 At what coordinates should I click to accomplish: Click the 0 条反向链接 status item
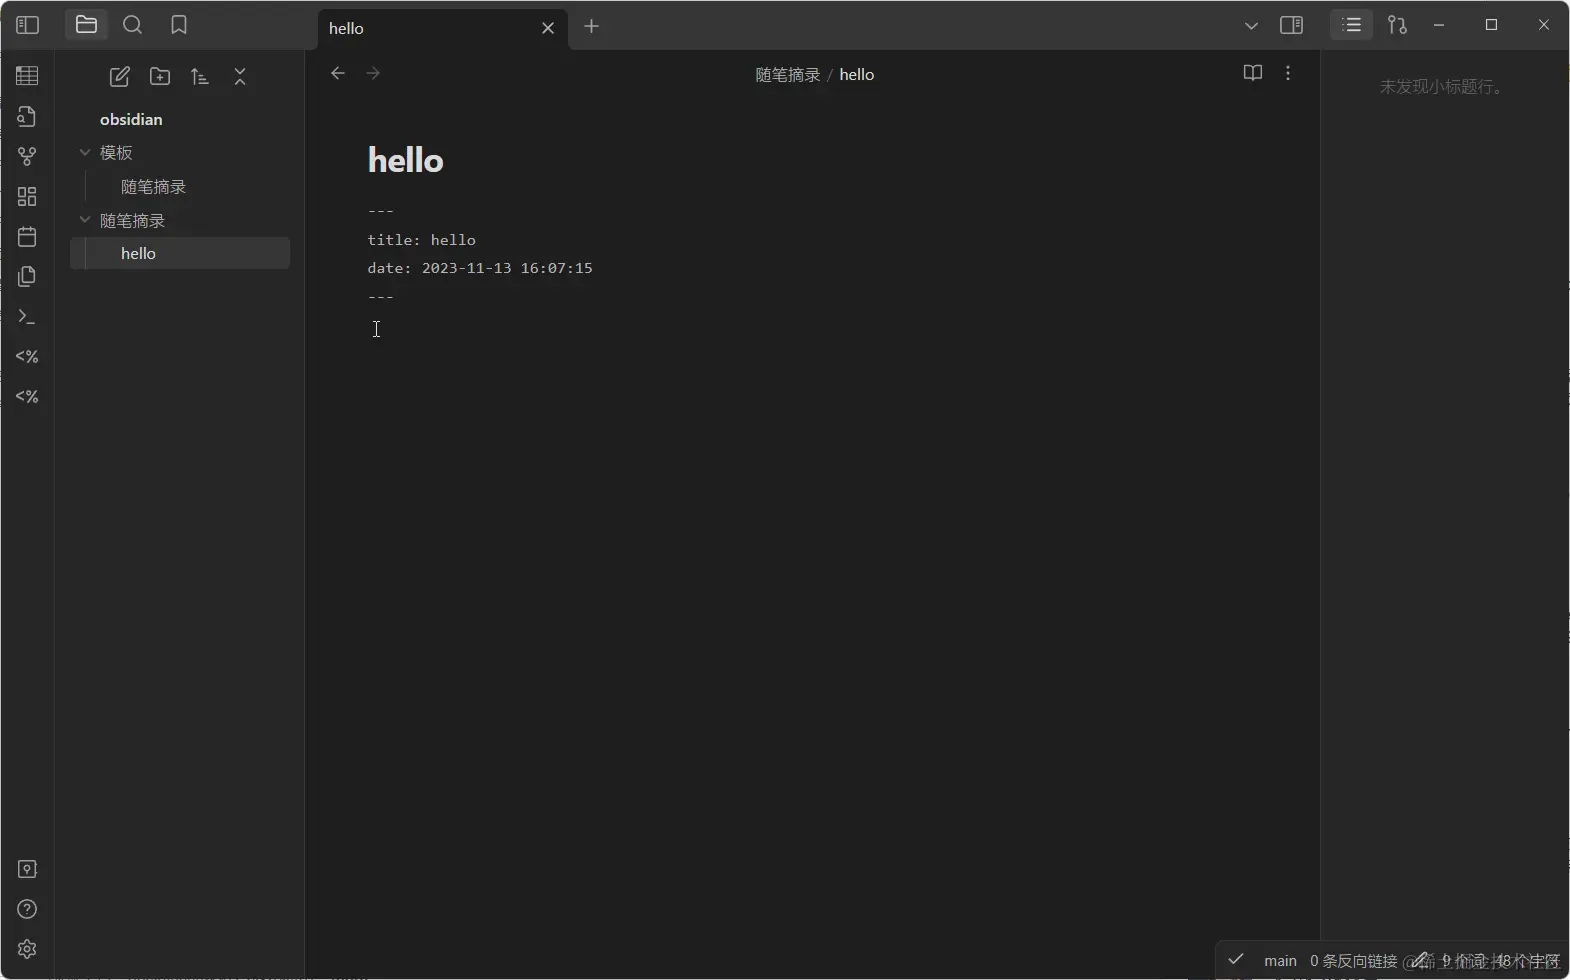pos(1354,961)
